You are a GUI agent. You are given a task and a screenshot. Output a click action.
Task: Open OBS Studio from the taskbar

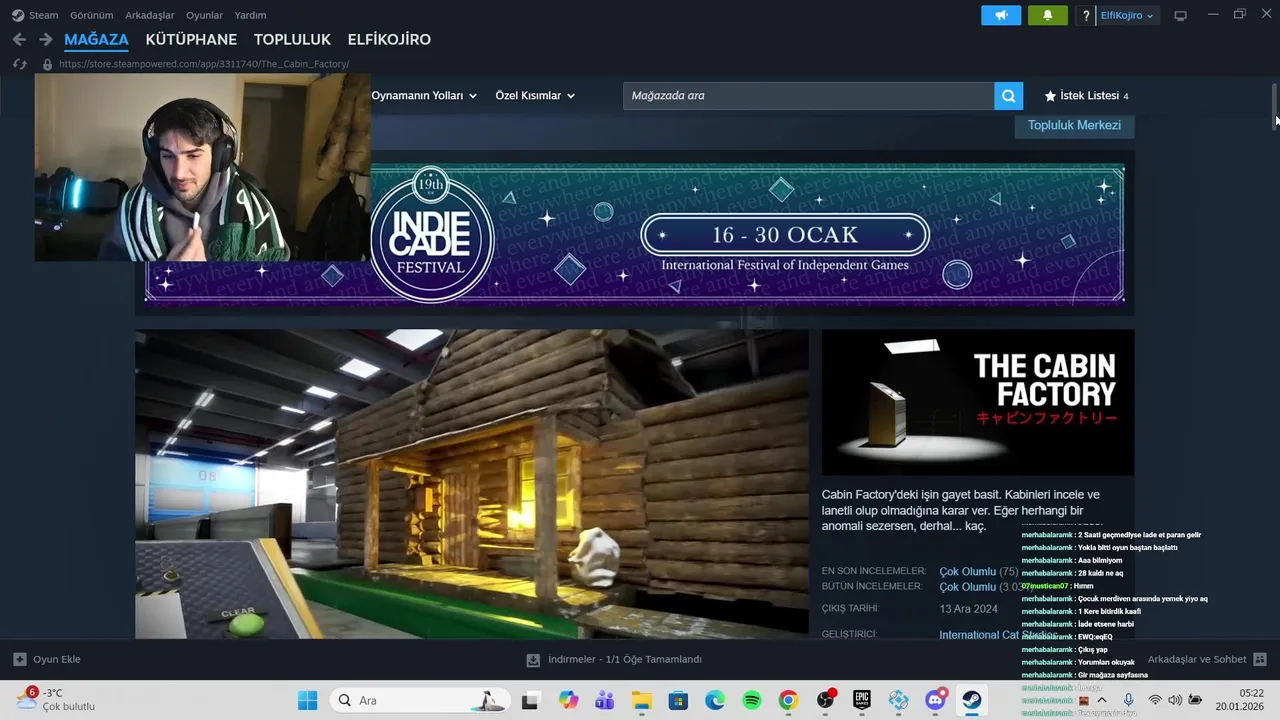(x=826, y=700)
